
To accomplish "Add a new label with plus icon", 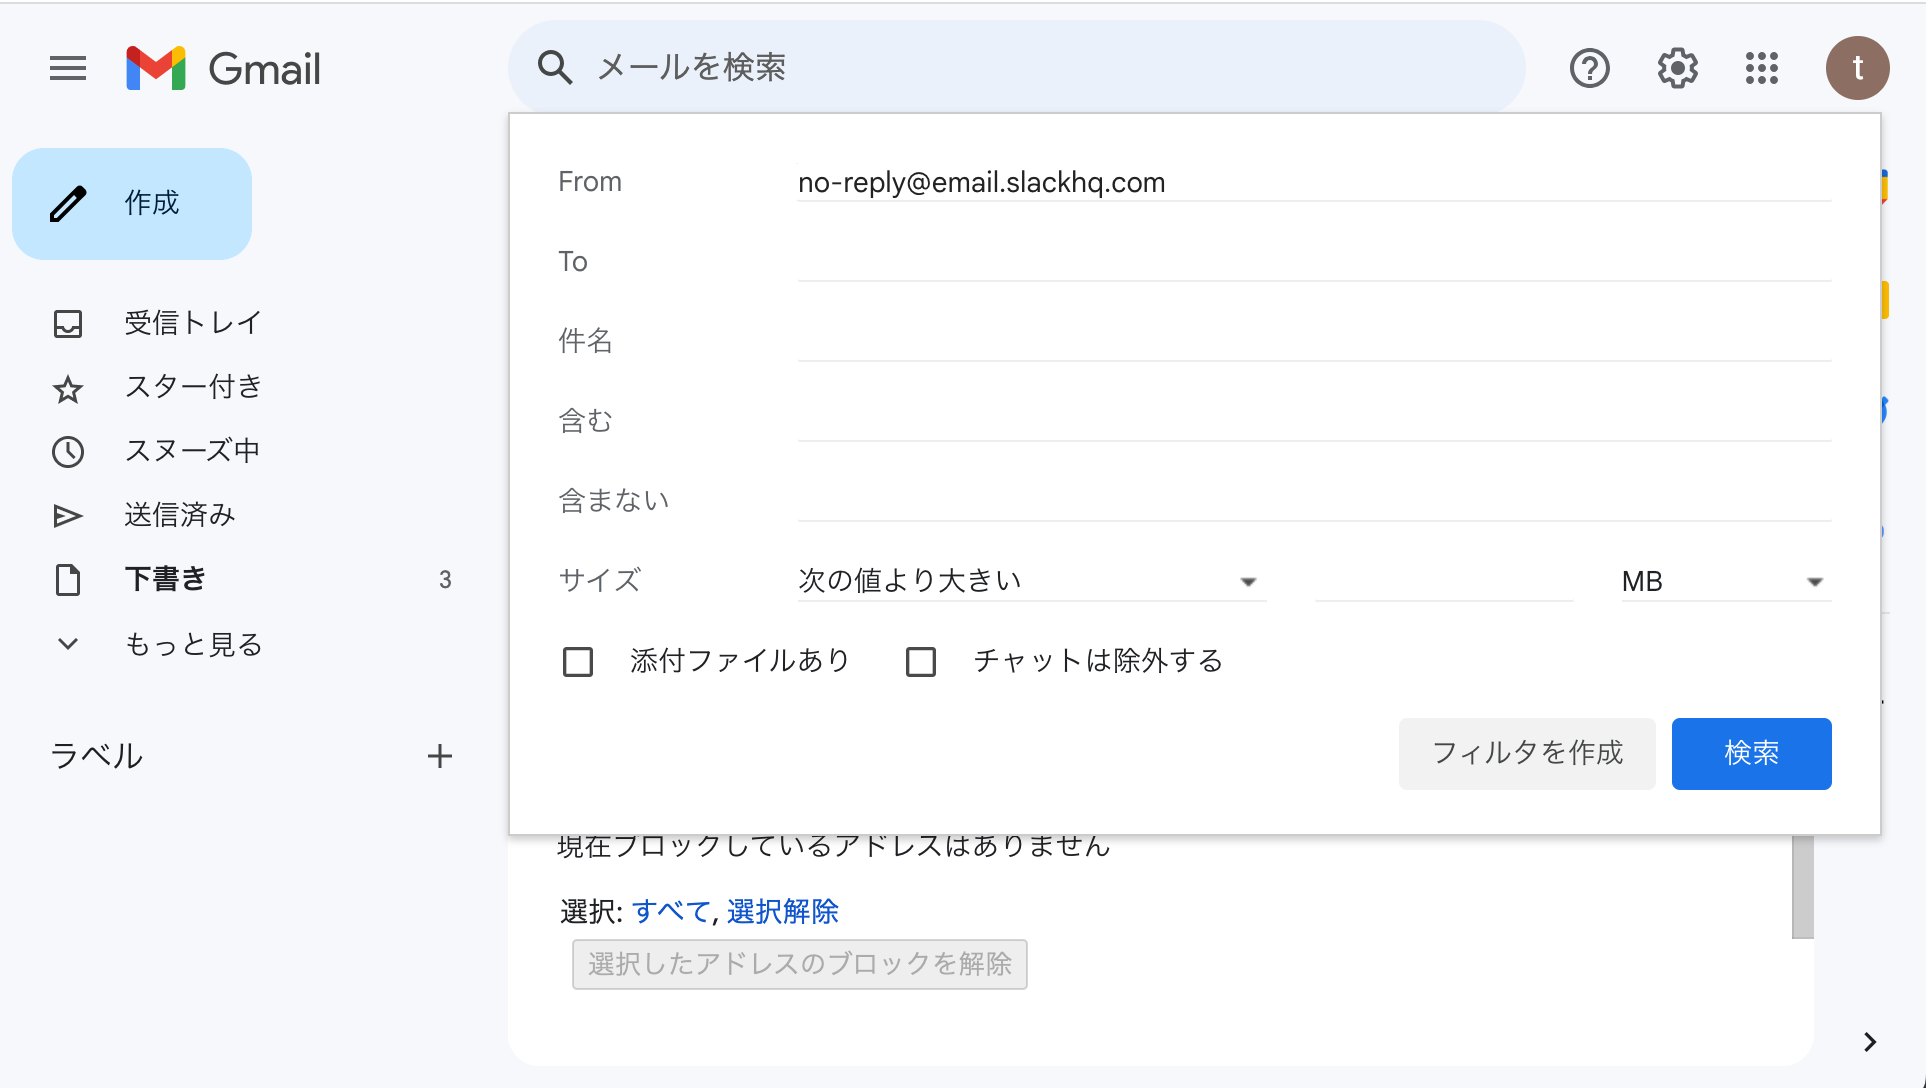I will (x=440, y=756).
